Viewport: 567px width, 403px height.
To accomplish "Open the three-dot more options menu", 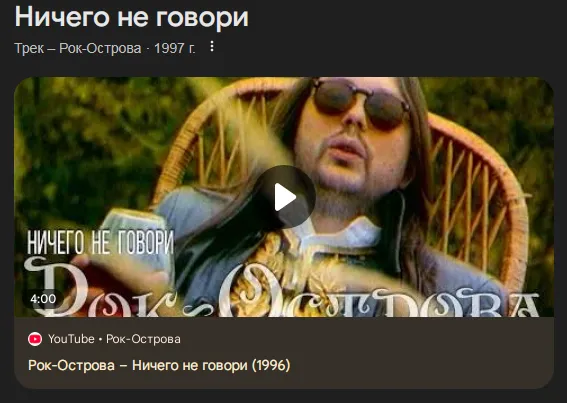I will [212, 46].
